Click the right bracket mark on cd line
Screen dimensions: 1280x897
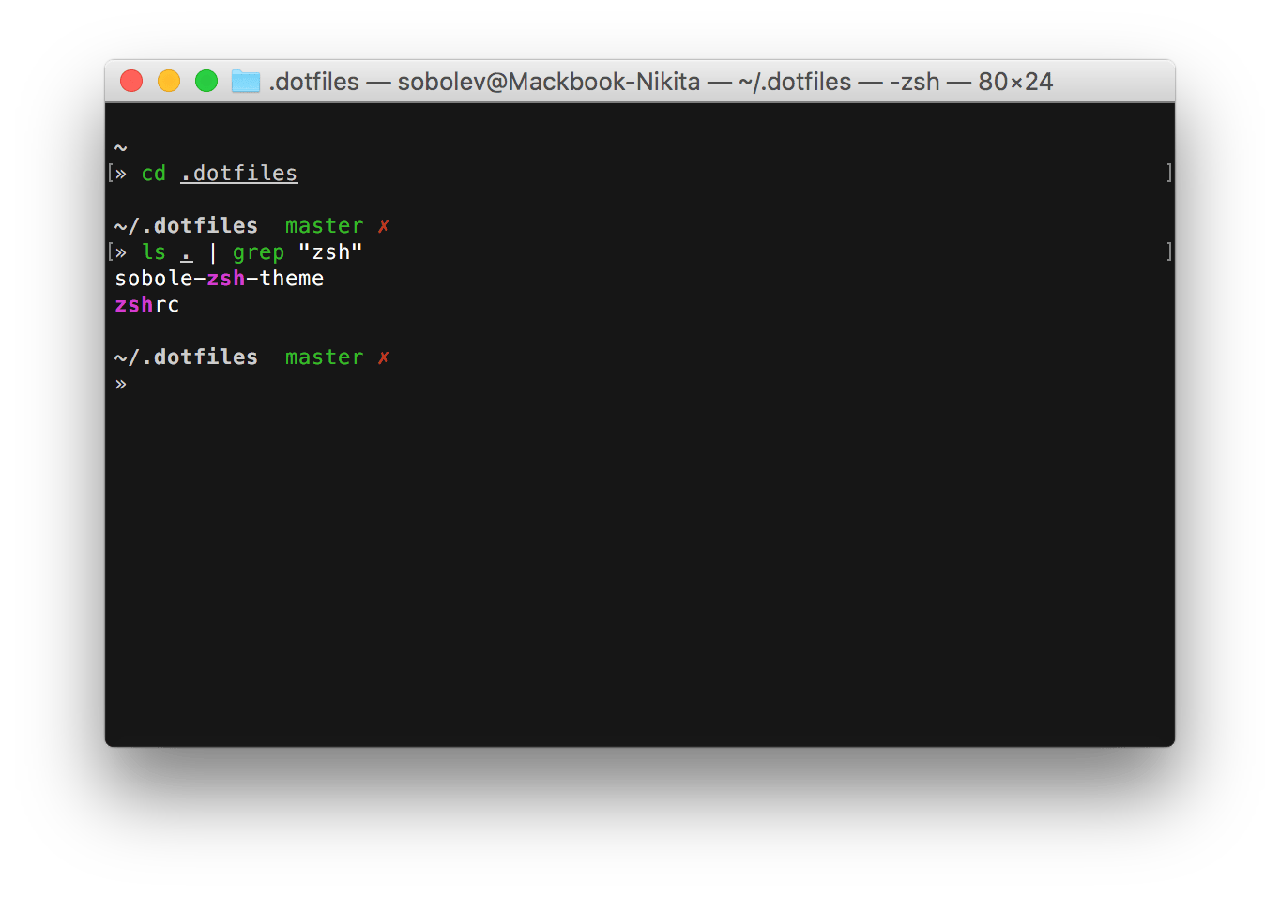[1168, 174]
